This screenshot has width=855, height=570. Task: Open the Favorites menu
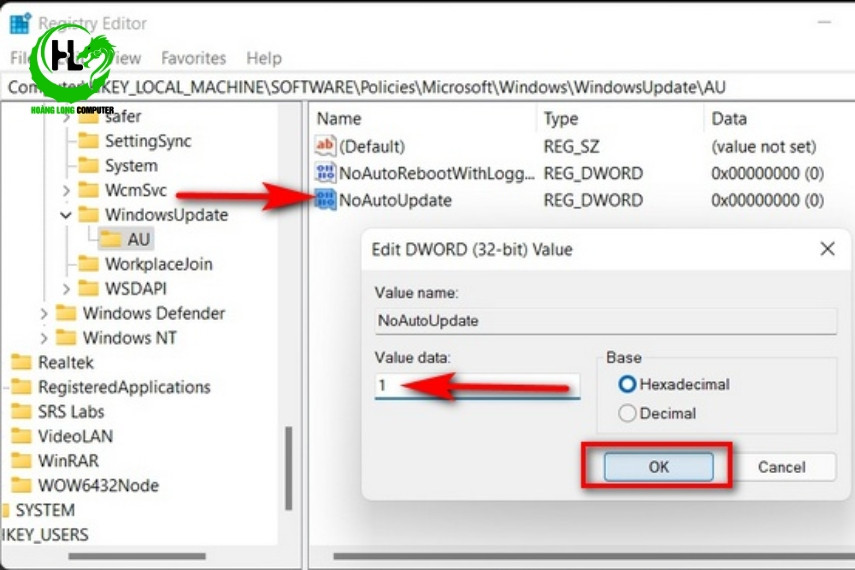194,58
